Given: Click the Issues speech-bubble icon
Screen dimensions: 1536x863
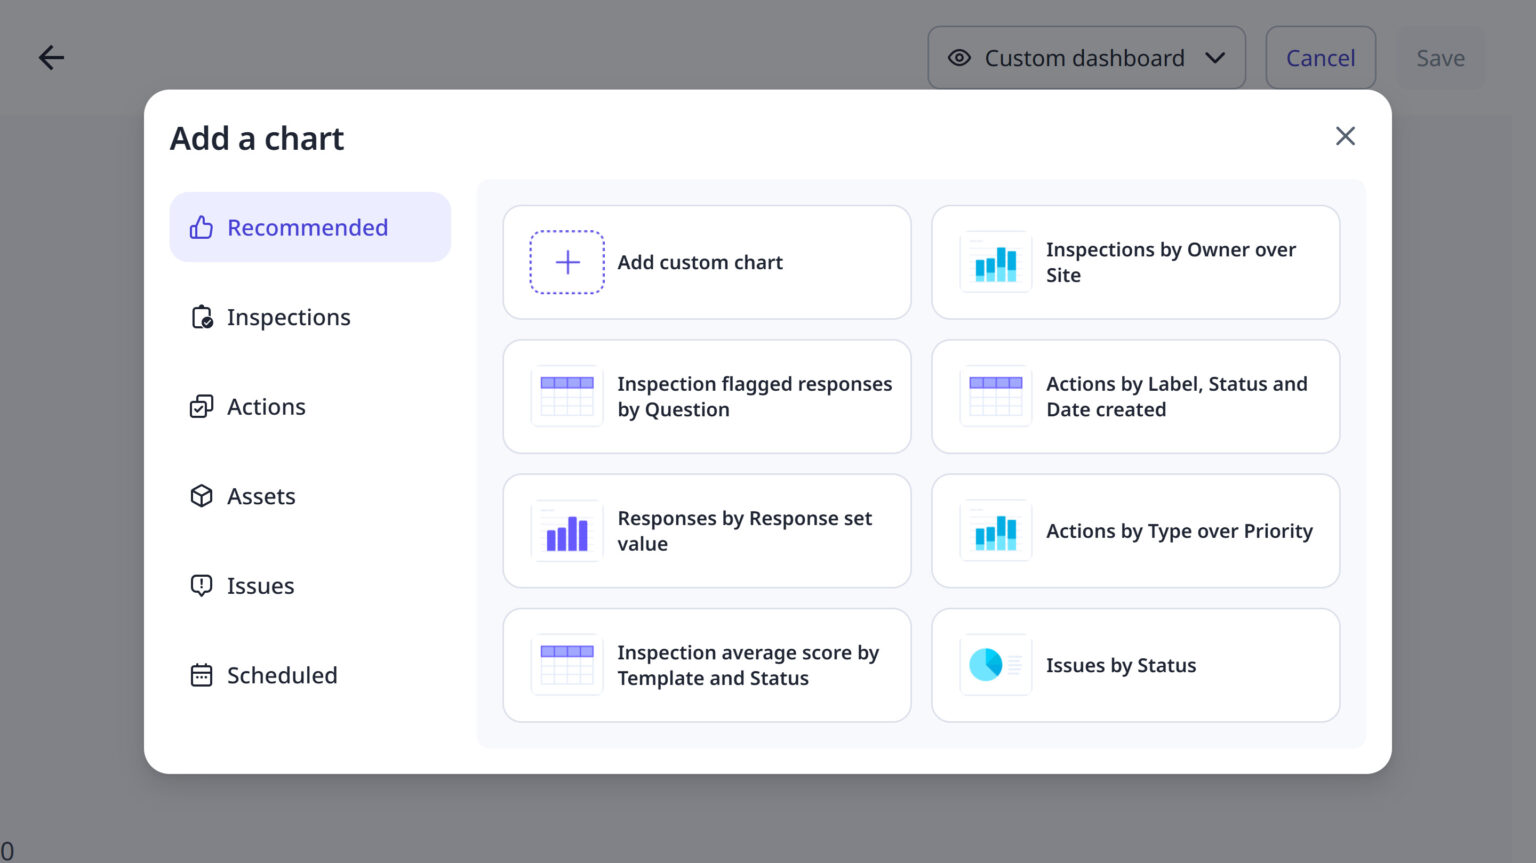Looking at the screenshot, I should (x=201, y=585).
